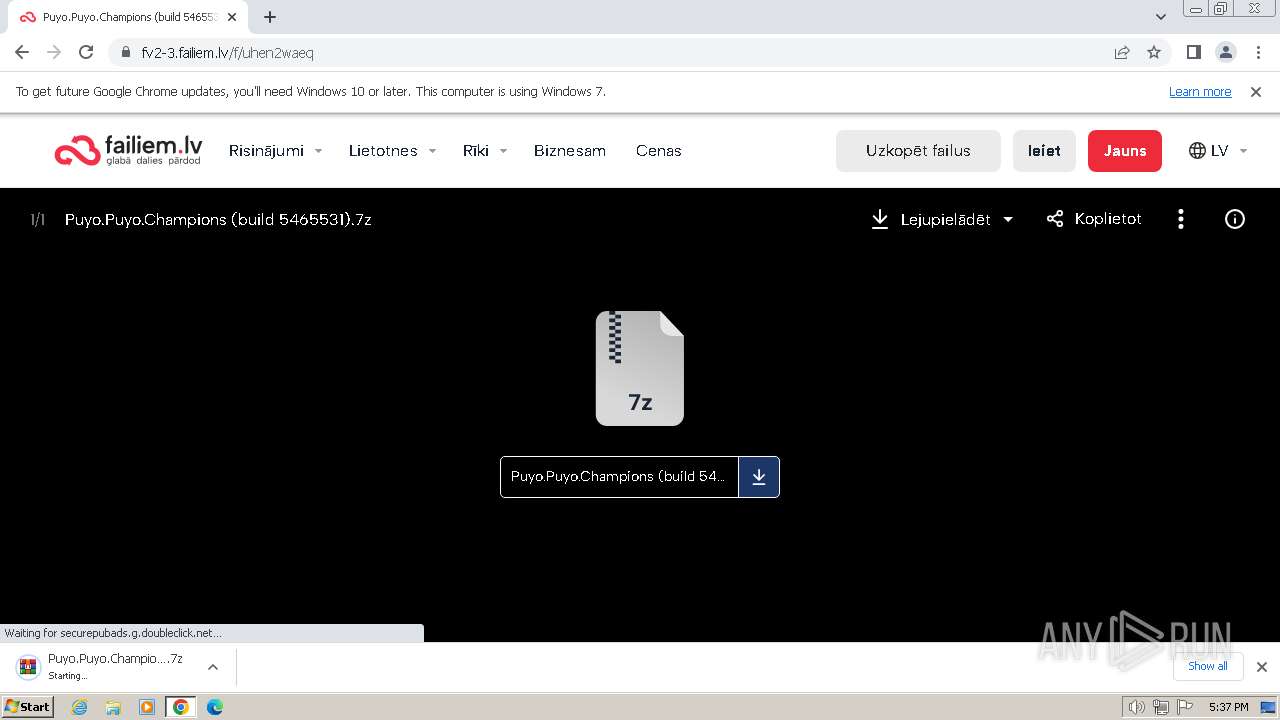This screenshot has height=720, width=1280.
Task: Click the share page icon in address bar
Action: [1122, 53]
